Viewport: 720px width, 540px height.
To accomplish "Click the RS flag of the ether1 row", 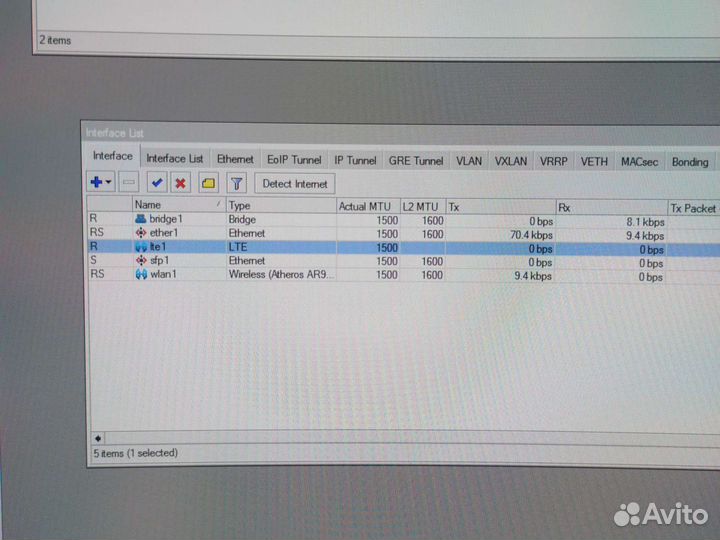I will 97,232.
